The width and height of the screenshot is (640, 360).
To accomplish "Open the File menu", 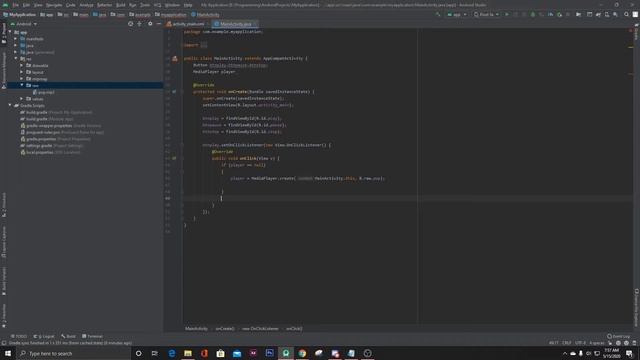I will [16, 5].
